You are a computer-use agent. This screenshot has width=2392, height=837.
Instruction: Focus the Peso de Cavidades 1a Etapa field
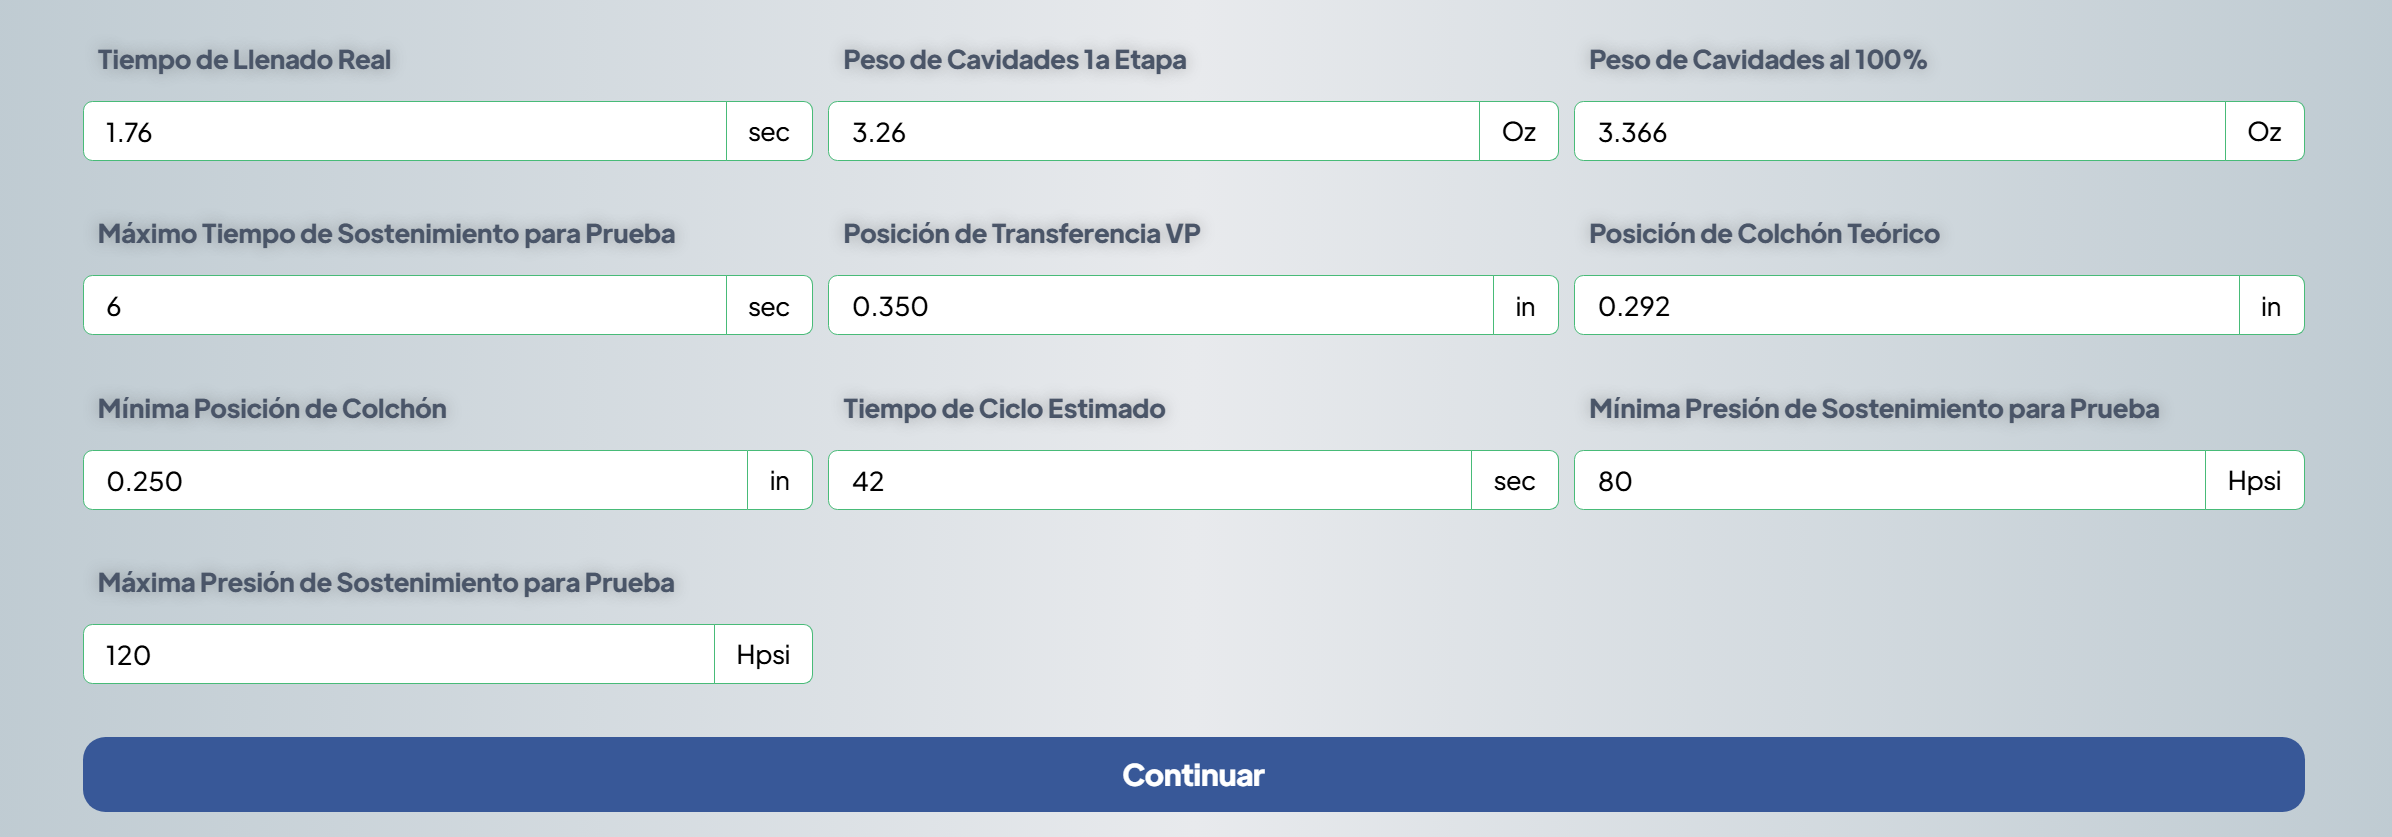(1153, 131)
